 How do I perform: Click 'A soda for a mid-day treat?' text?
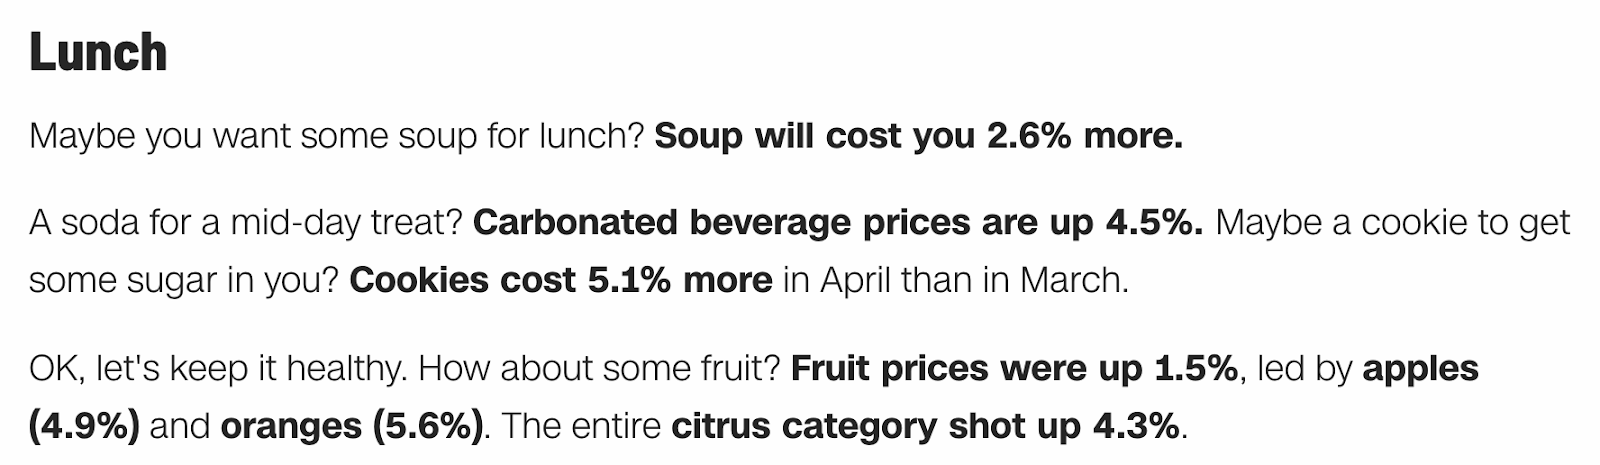pos(246,222)
